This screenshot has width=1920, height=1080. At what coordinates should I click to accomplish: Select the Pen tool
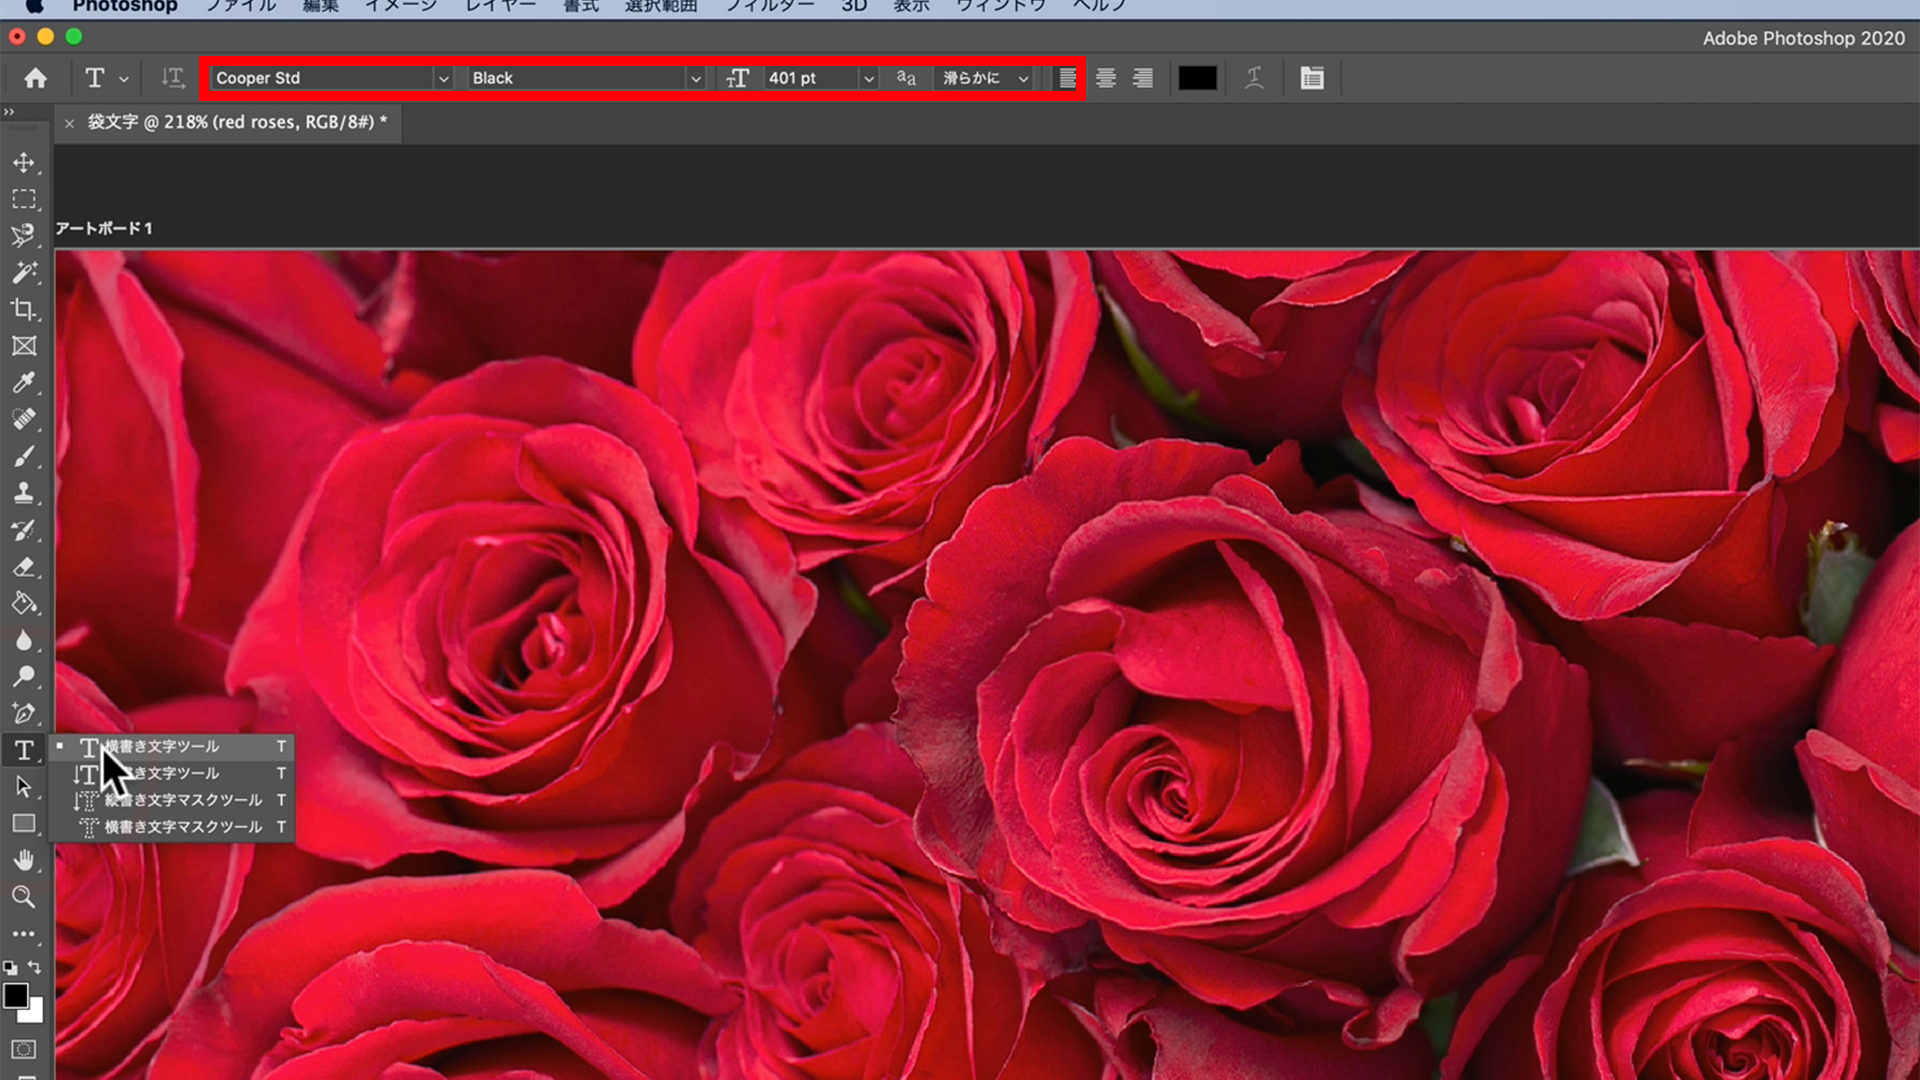coord(24,713)
